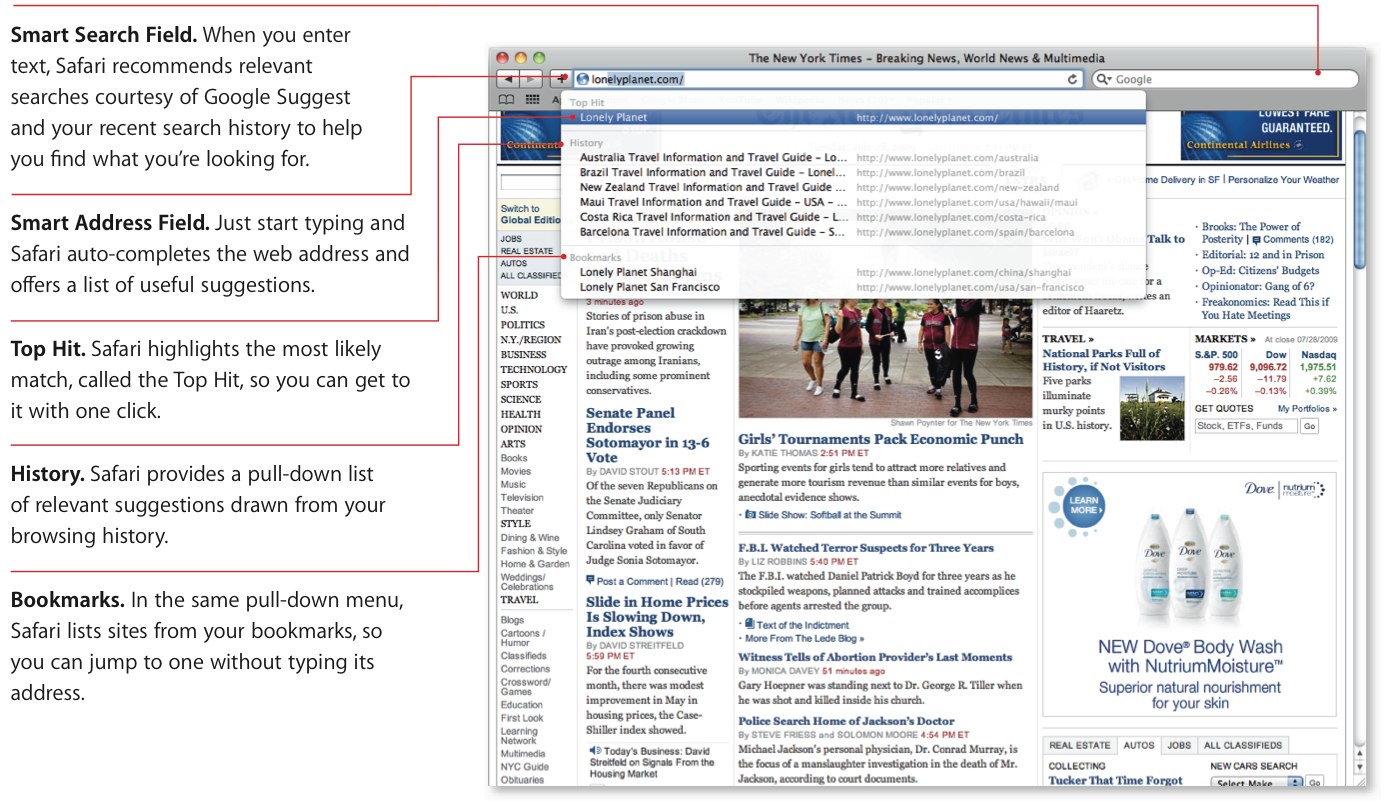
Task: Click the Stock, ETFs, Funds input field
Action: coord(1245,426)
